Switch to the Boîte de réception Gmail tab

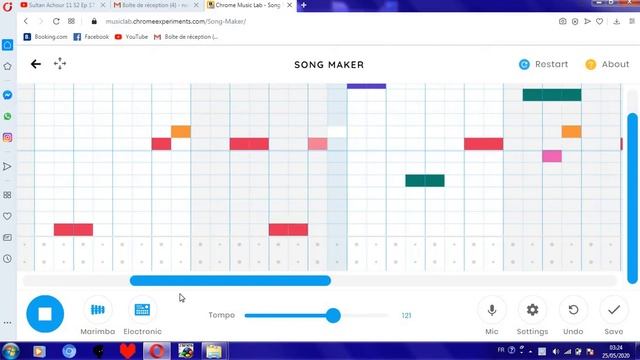point(156,5)
